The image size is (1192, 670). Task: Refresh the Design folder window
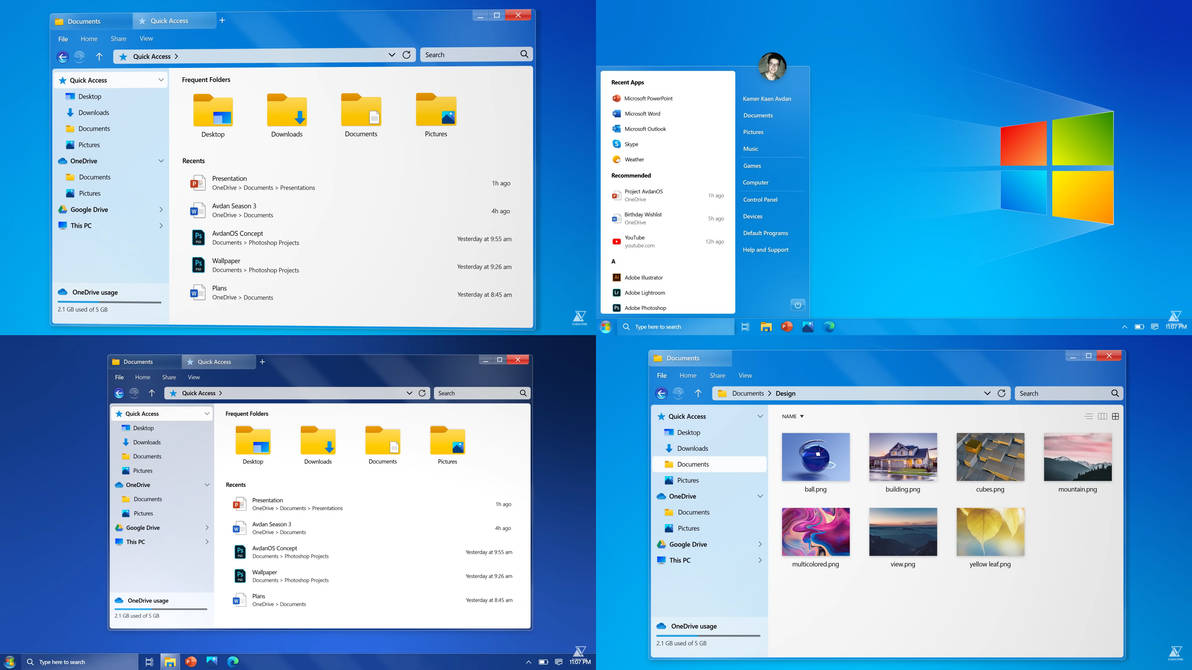tap(1001, 393)
